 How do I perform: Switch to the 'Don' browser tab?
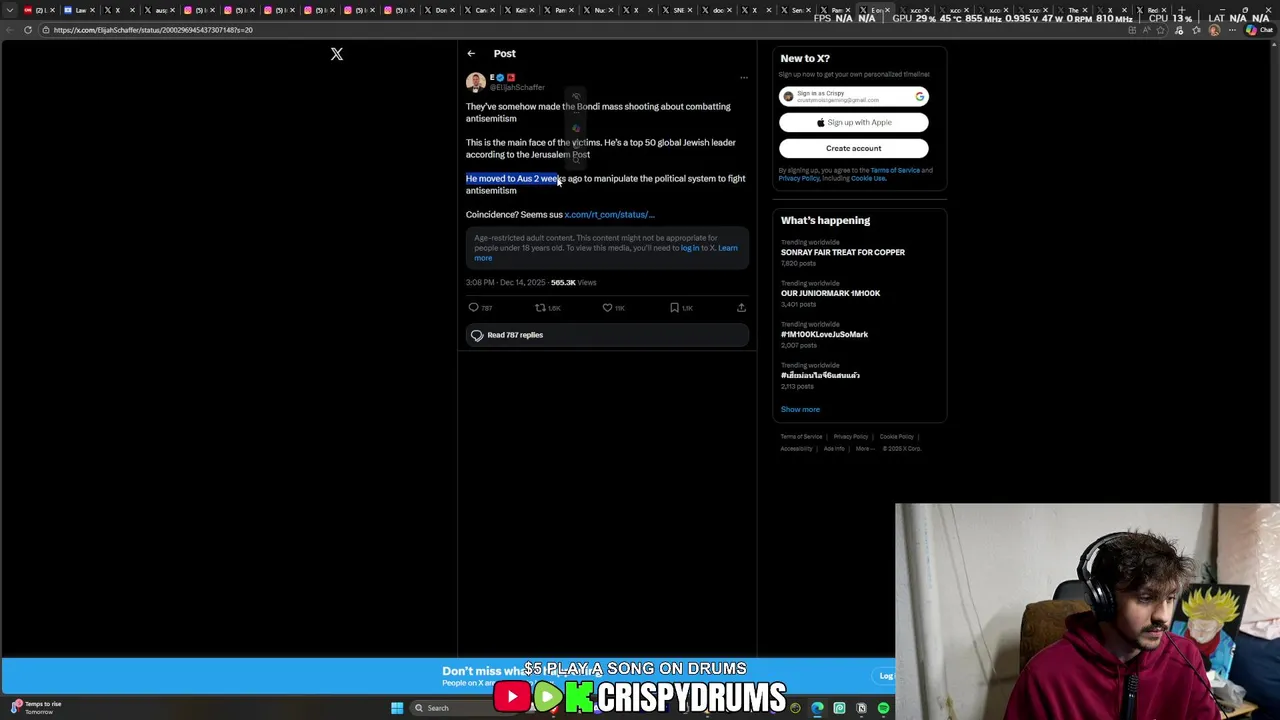pyautogui.click(x=442, y=10)
